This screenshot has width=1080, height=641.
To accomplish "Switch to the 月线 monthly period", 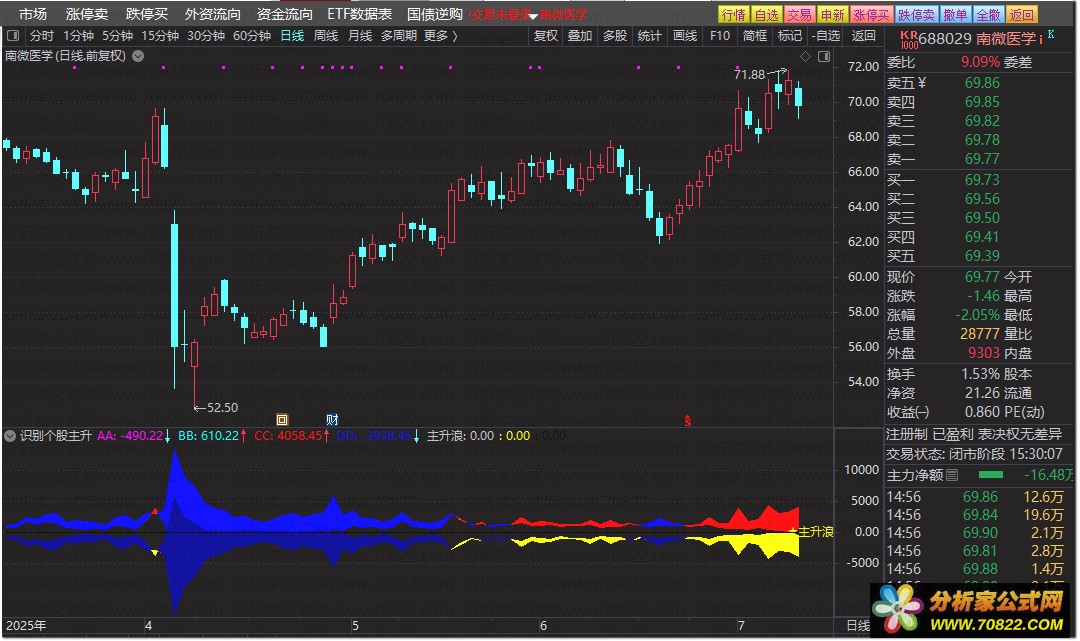I will [360, 35].
